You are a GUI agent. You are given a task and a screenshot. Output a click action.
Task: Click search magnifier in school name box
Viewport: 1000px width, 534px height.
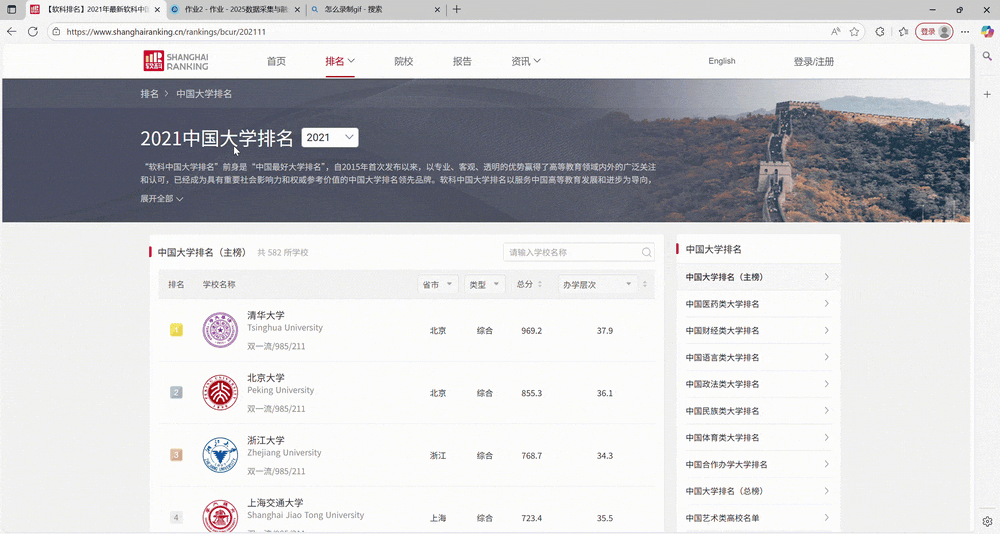[x=646, y=252]
